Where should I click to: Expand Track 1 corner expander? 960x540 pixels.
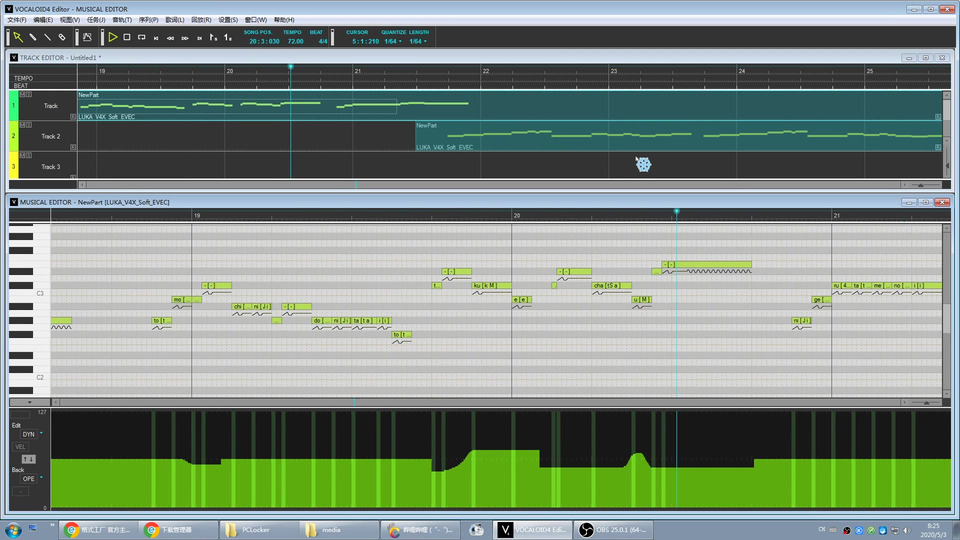coord(73,116)
